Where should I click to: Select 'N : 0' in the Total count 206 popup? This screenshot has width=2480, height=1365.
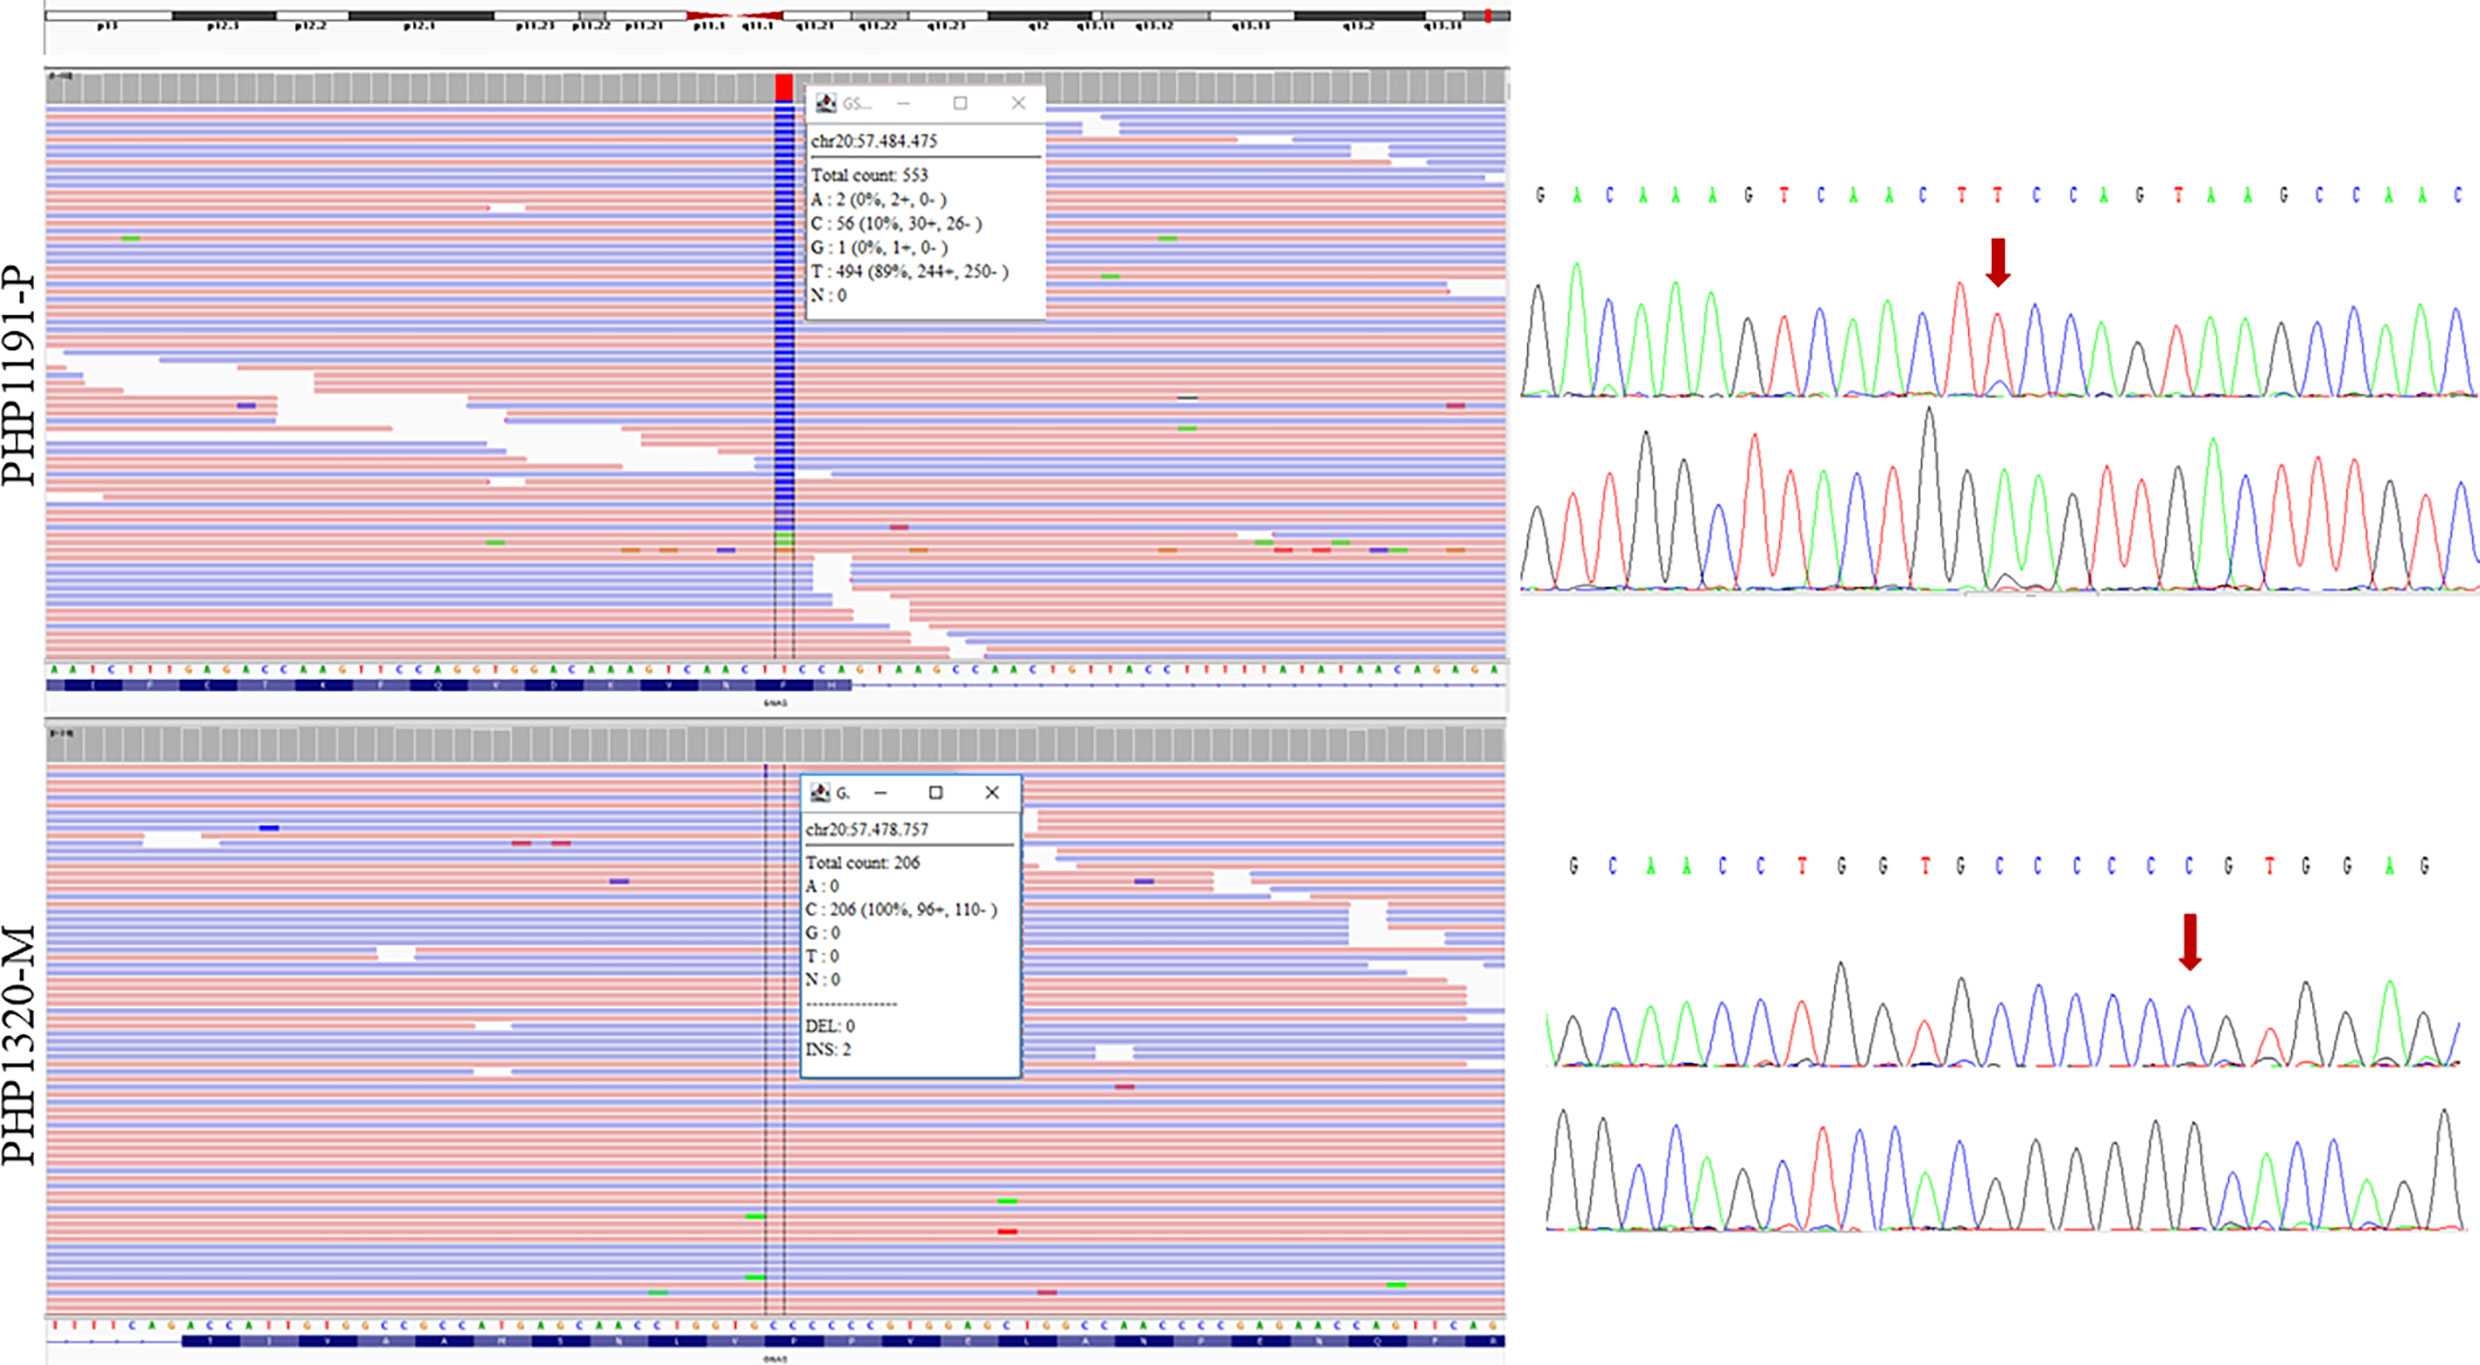point(823,979)
